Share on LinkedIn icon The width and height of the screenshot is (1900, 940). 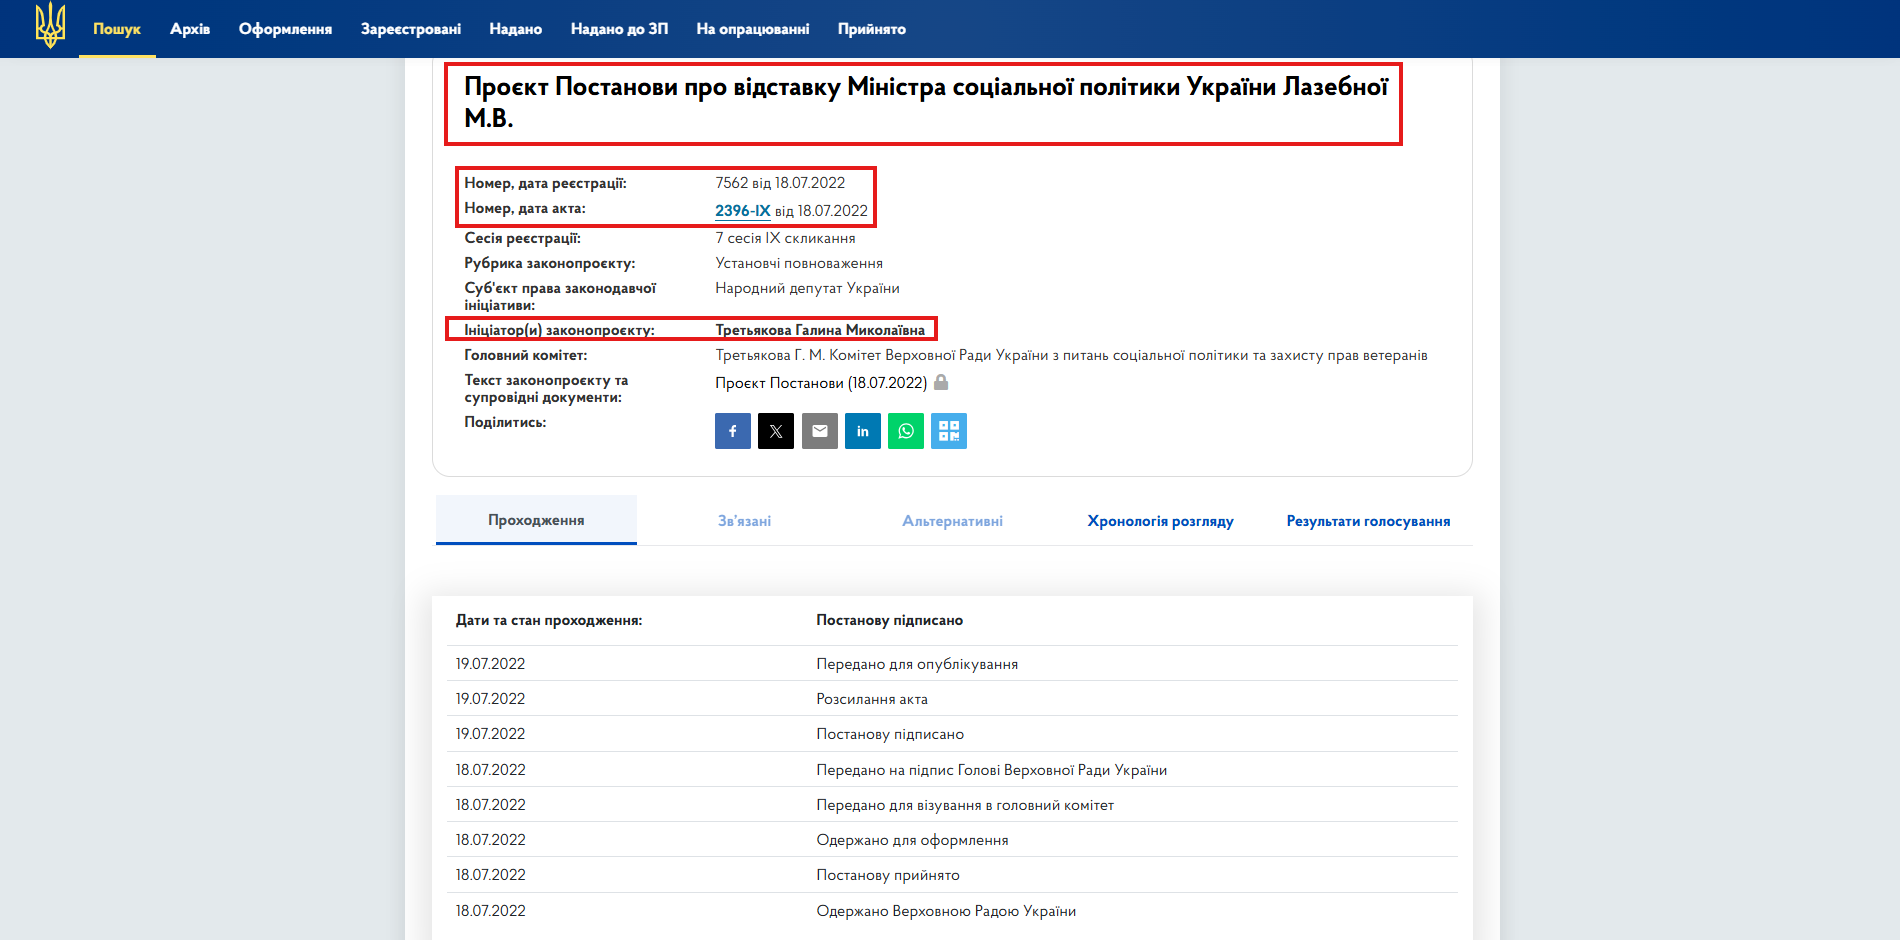(863, 431)
